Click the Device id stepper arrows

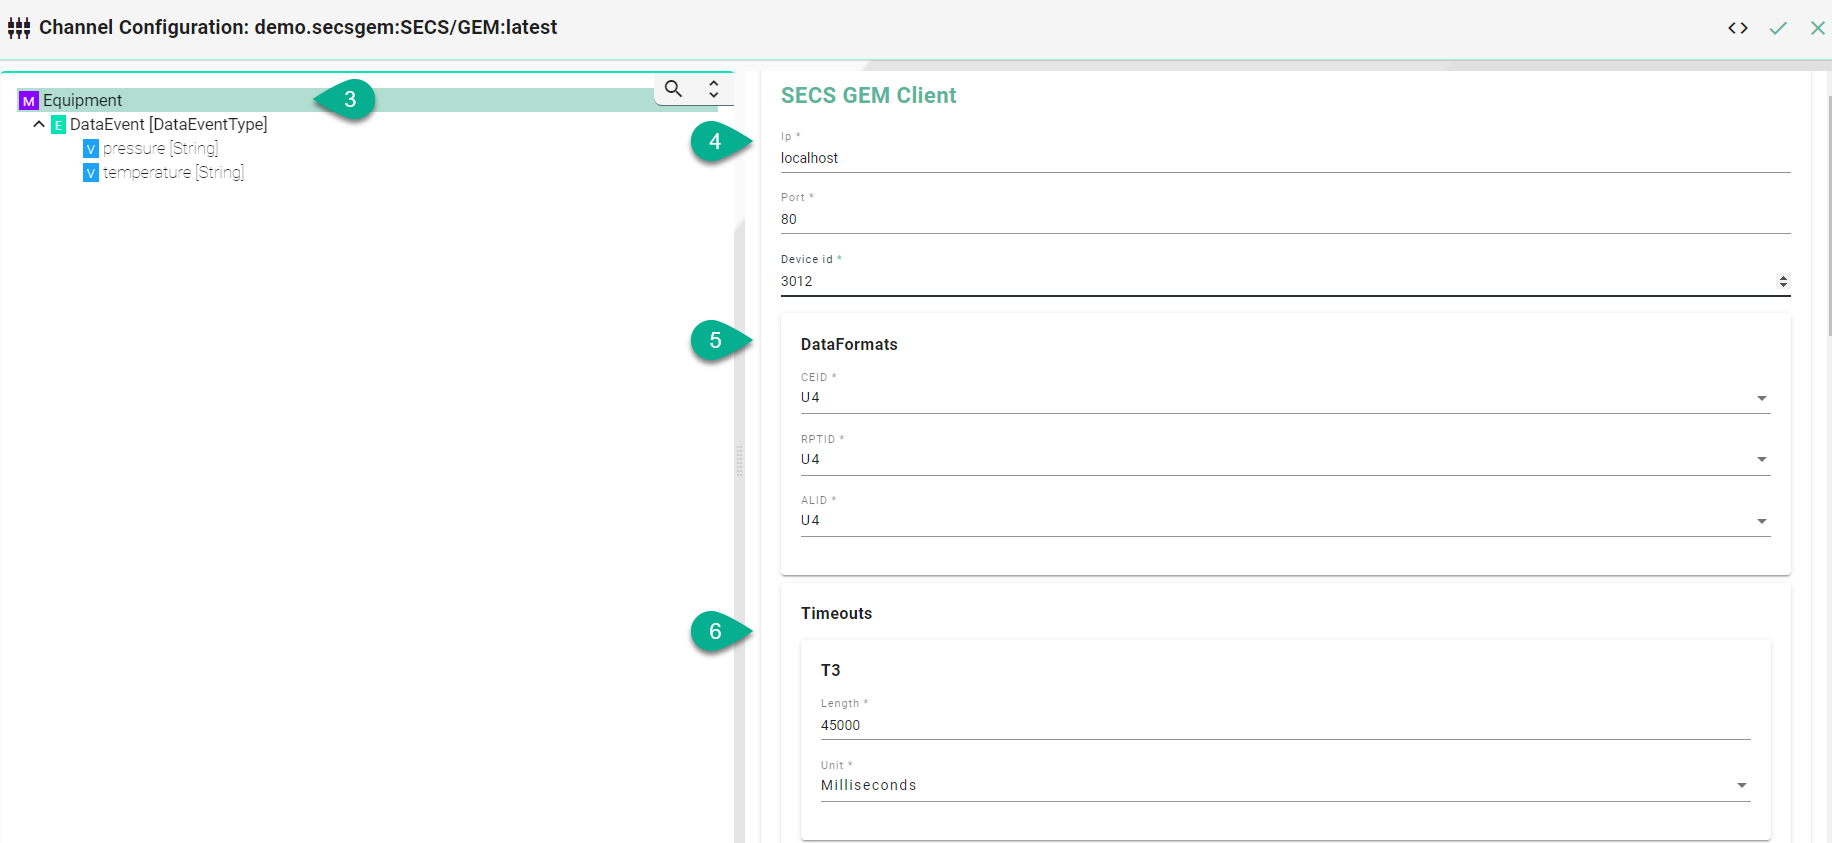[1783, 281]
